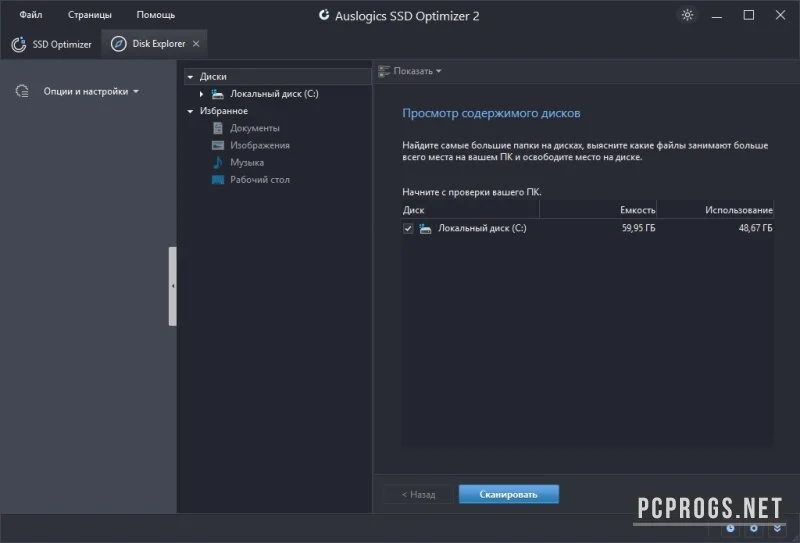Select Локальный диск (C:) in the tree
This screenshot has width=800, height=543.
point(274,94)
